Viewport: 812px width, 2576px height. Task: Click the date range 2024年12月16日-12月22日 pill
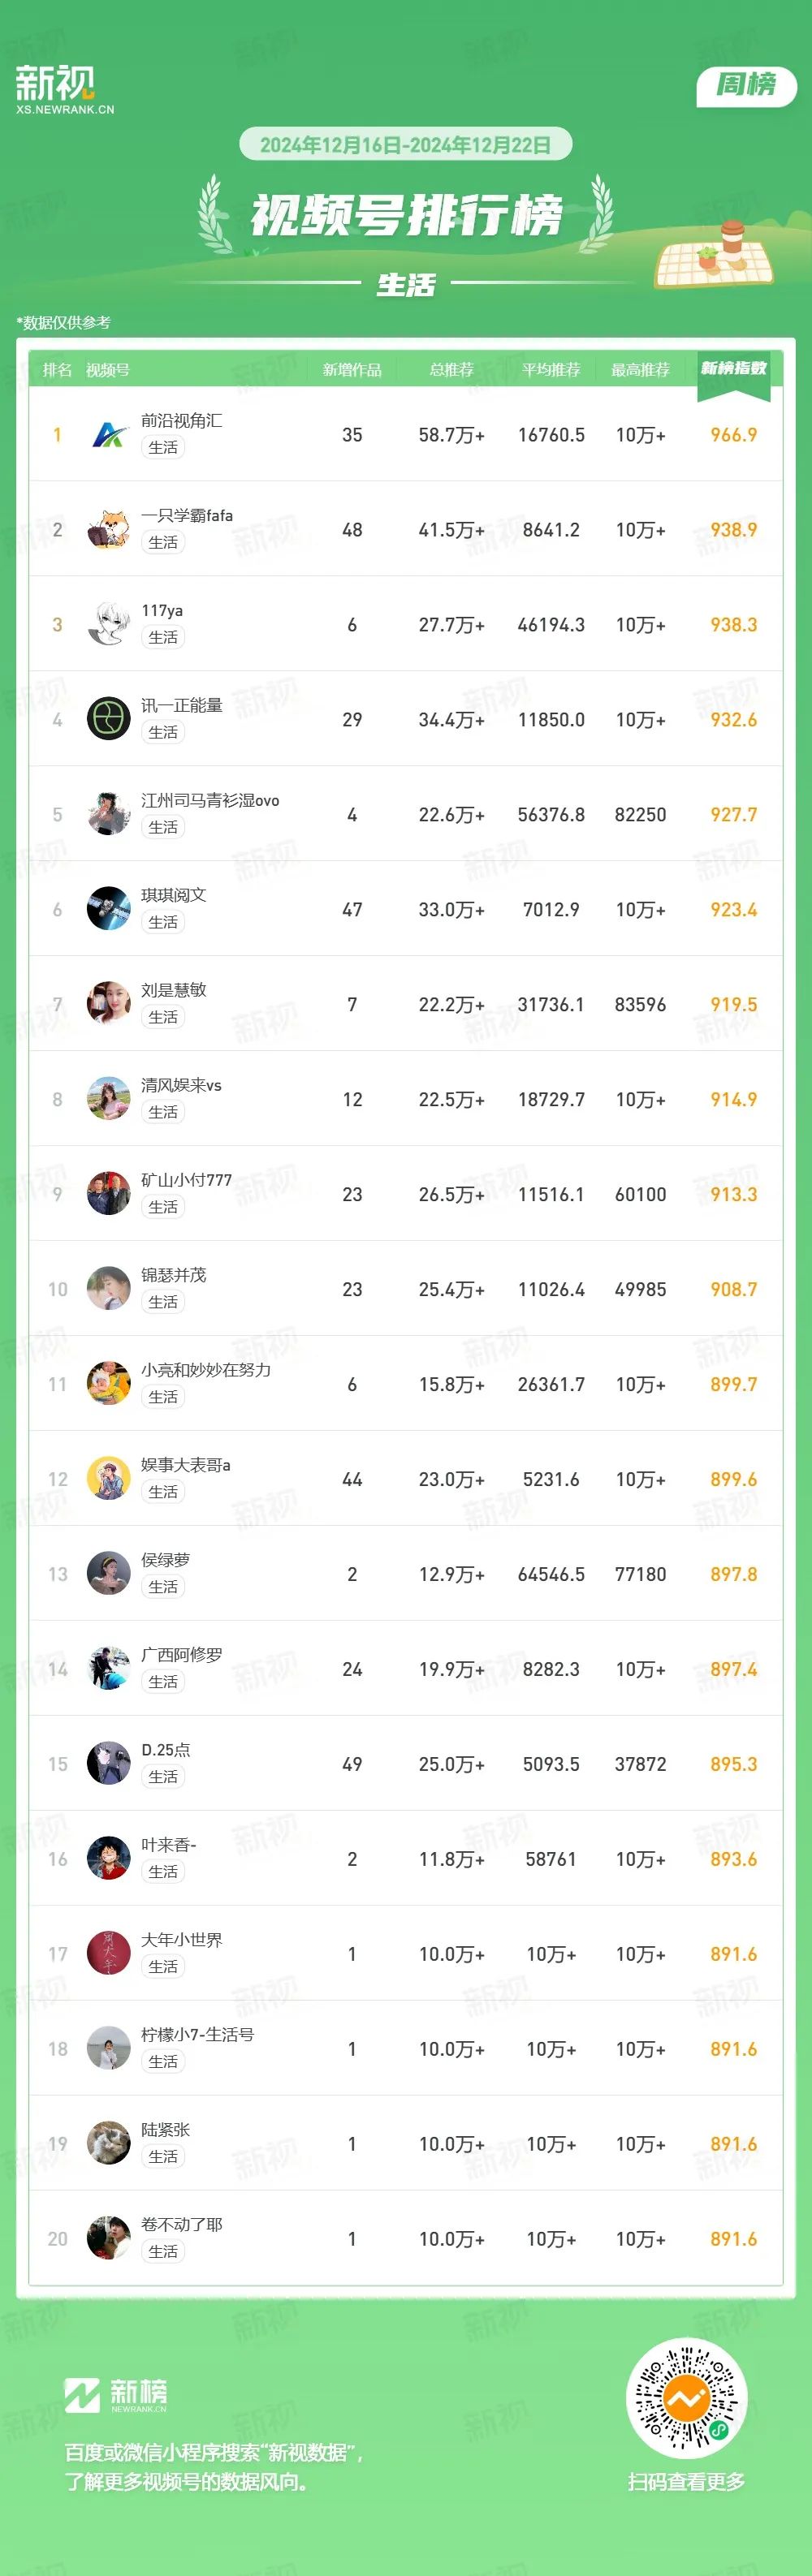point(406,145)
